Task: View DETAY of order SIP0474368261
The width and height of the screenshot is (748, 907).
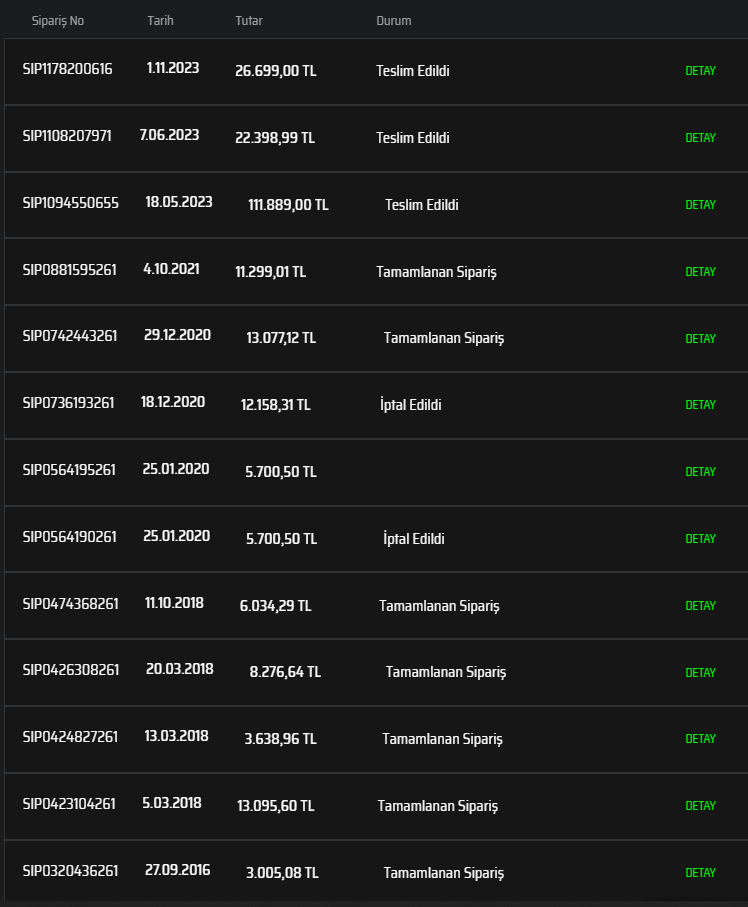Action: (x=700, y=606)
